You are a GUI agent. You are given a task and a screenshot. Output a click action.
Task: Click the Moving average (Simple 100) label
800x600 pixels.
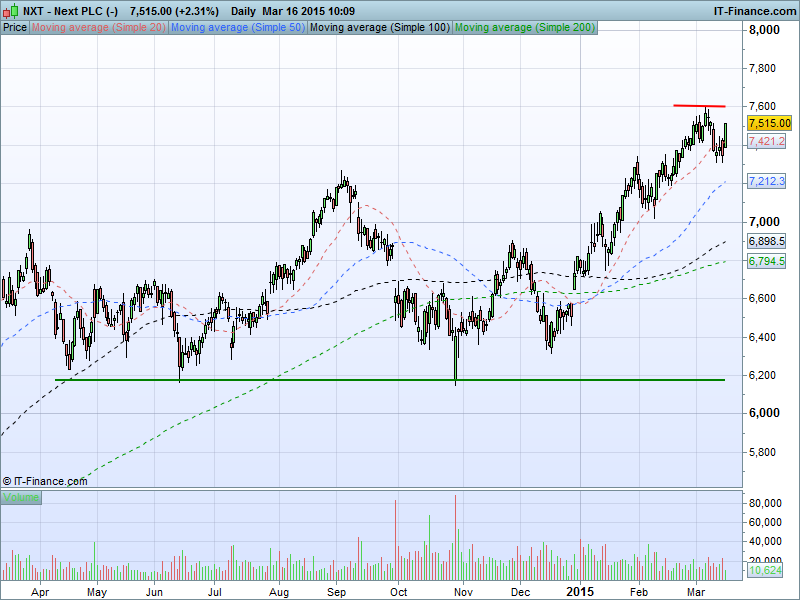[378, 28]
